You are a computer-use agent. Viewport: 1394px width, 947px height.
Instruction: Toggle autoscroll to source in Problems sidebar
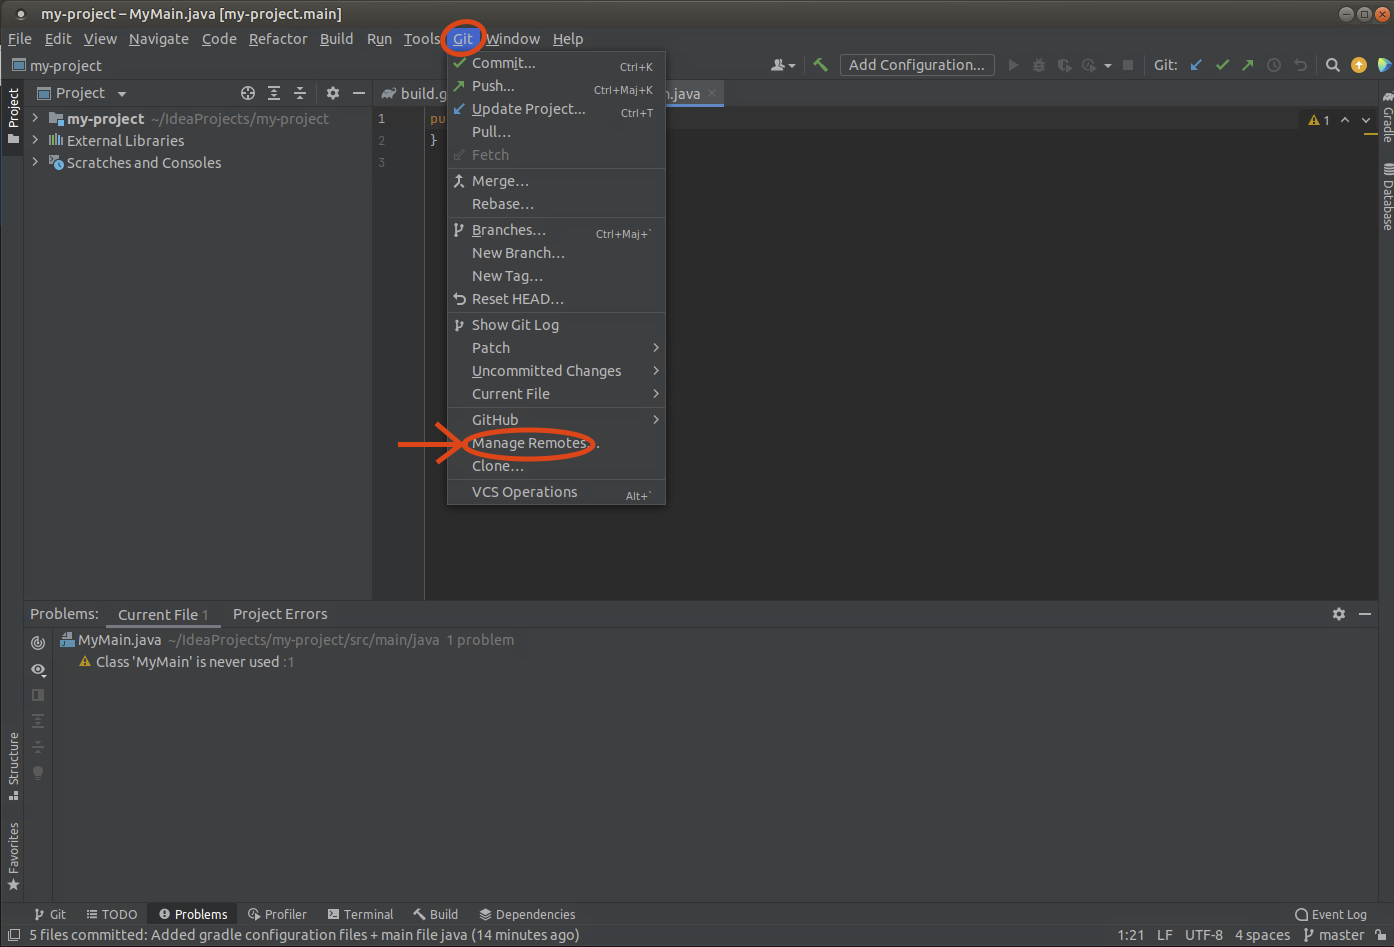38,643
